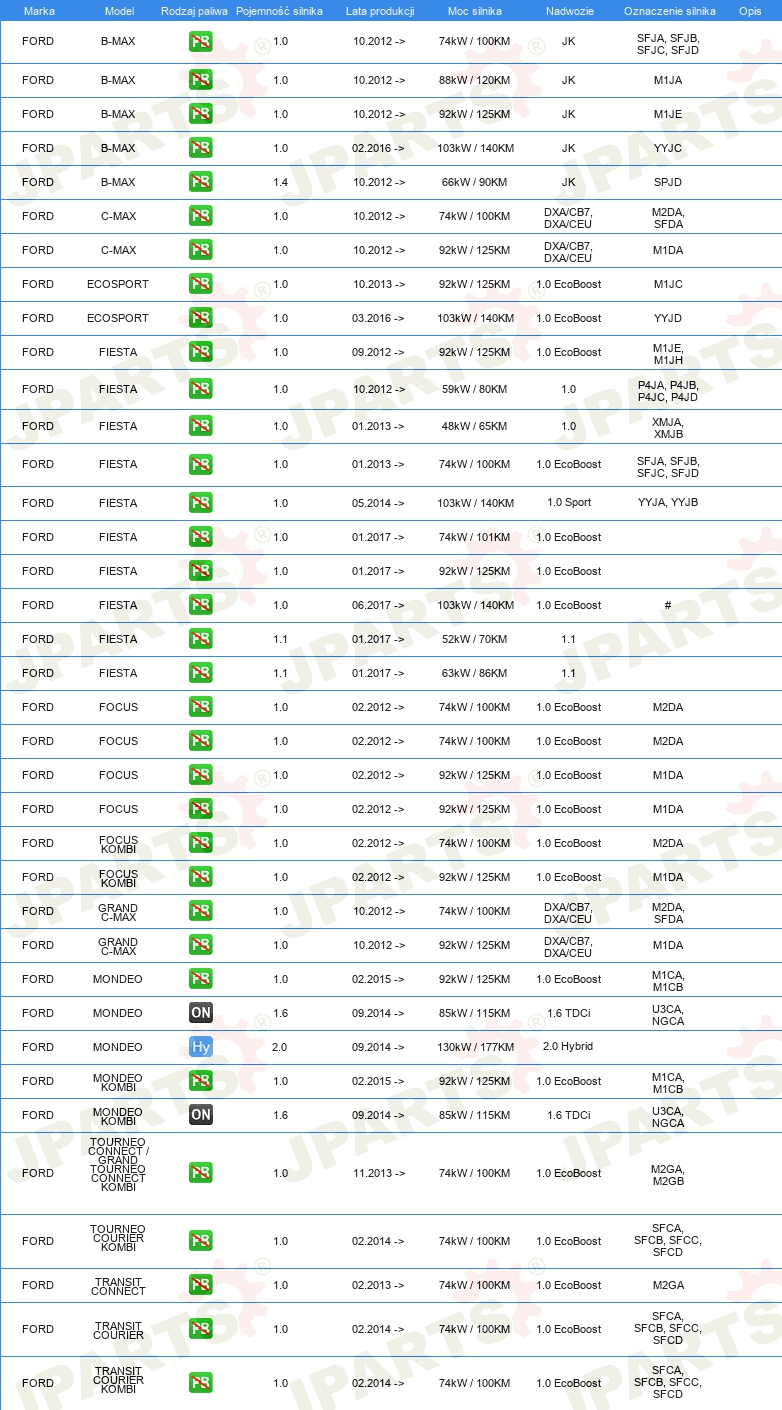Click the '05.2014 ->' production date cell
This screenshot has width=782, height=1410.
(379, 503)
